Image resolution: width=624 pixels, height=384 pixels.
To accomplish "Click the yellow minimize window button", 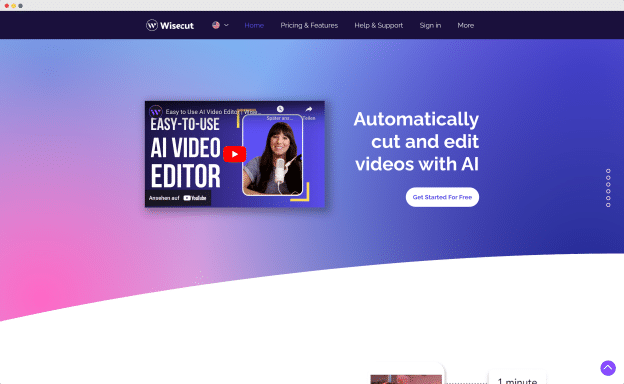I will tap(14, 6).
